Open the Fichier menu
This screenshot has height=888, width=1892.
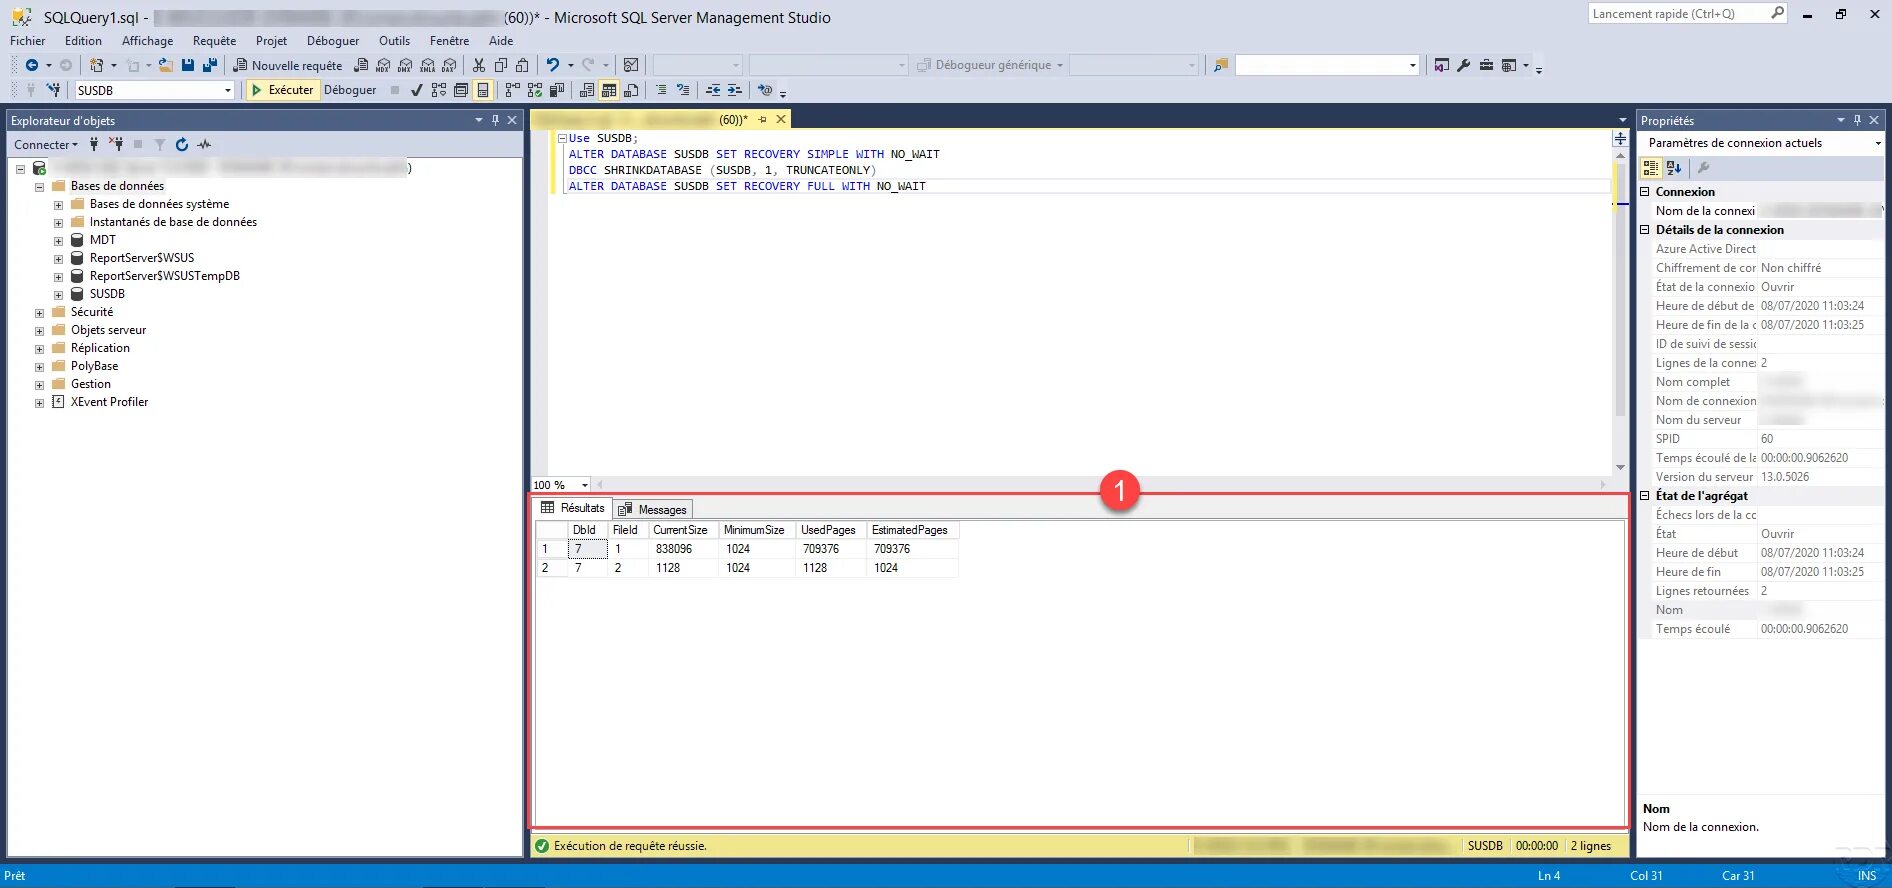pos(28,41)
